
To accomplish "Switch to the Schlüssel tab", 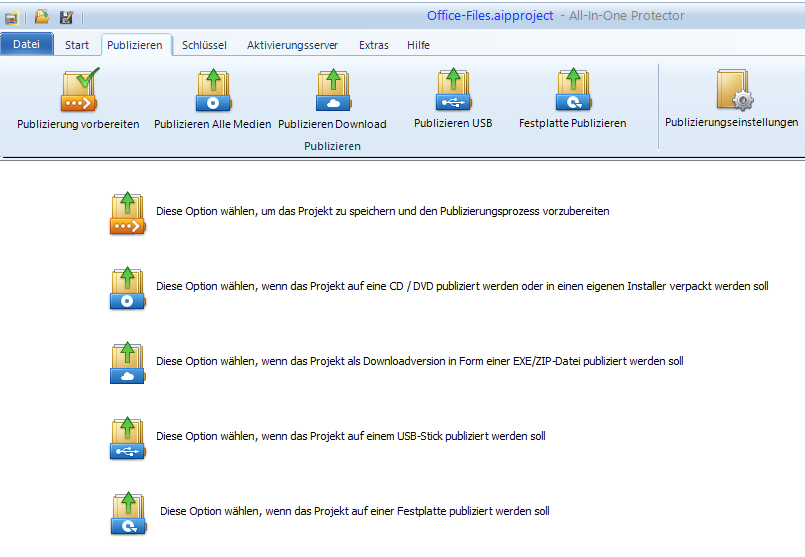I will point(204,45).
